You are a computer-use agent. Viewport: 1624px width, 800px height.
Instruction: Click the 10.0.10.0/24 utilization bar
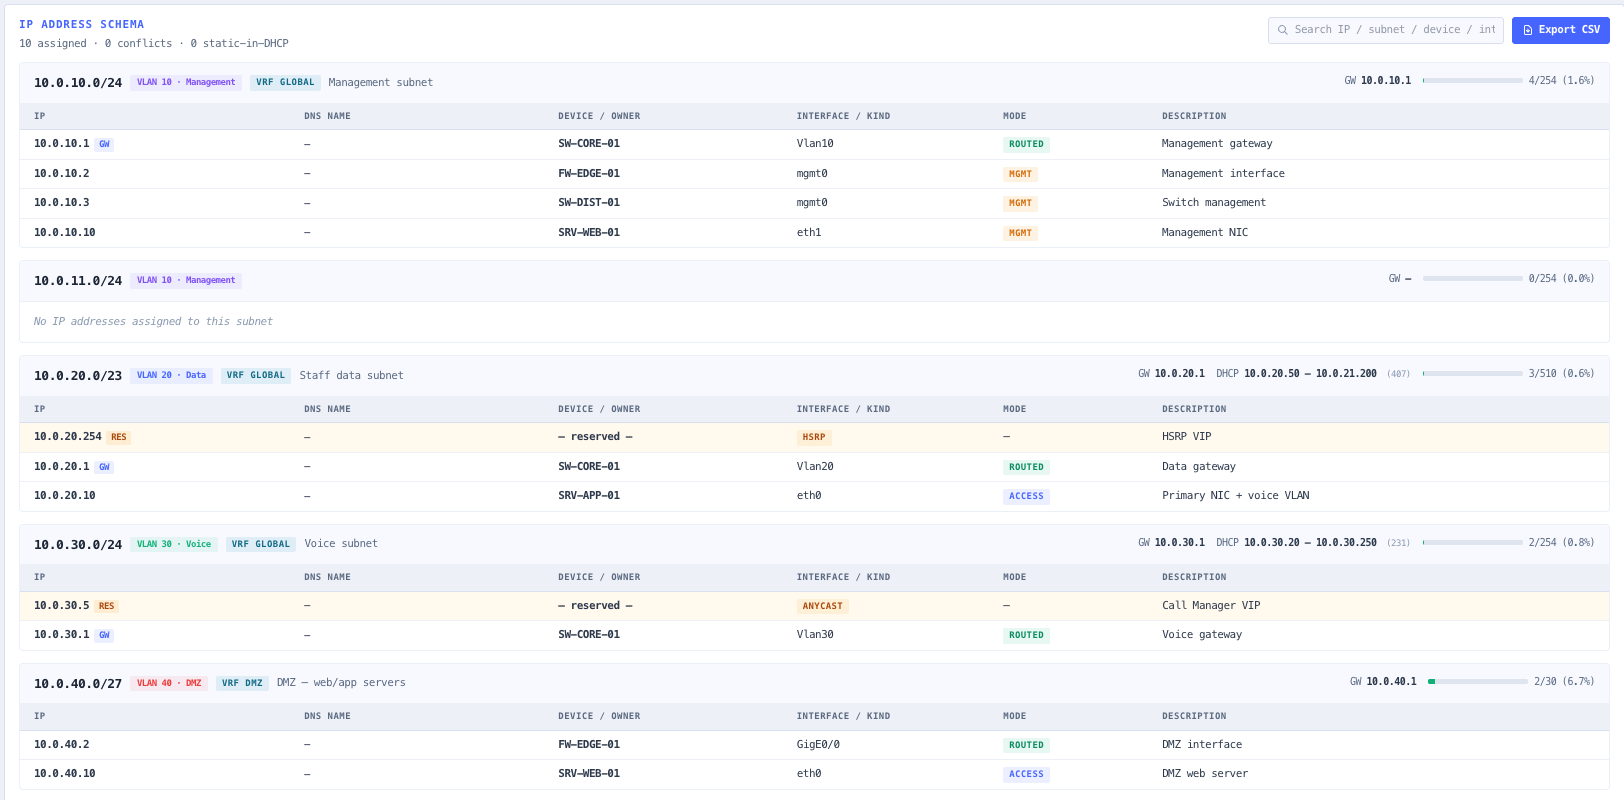pyautogui.click(x=1472, y=81)
